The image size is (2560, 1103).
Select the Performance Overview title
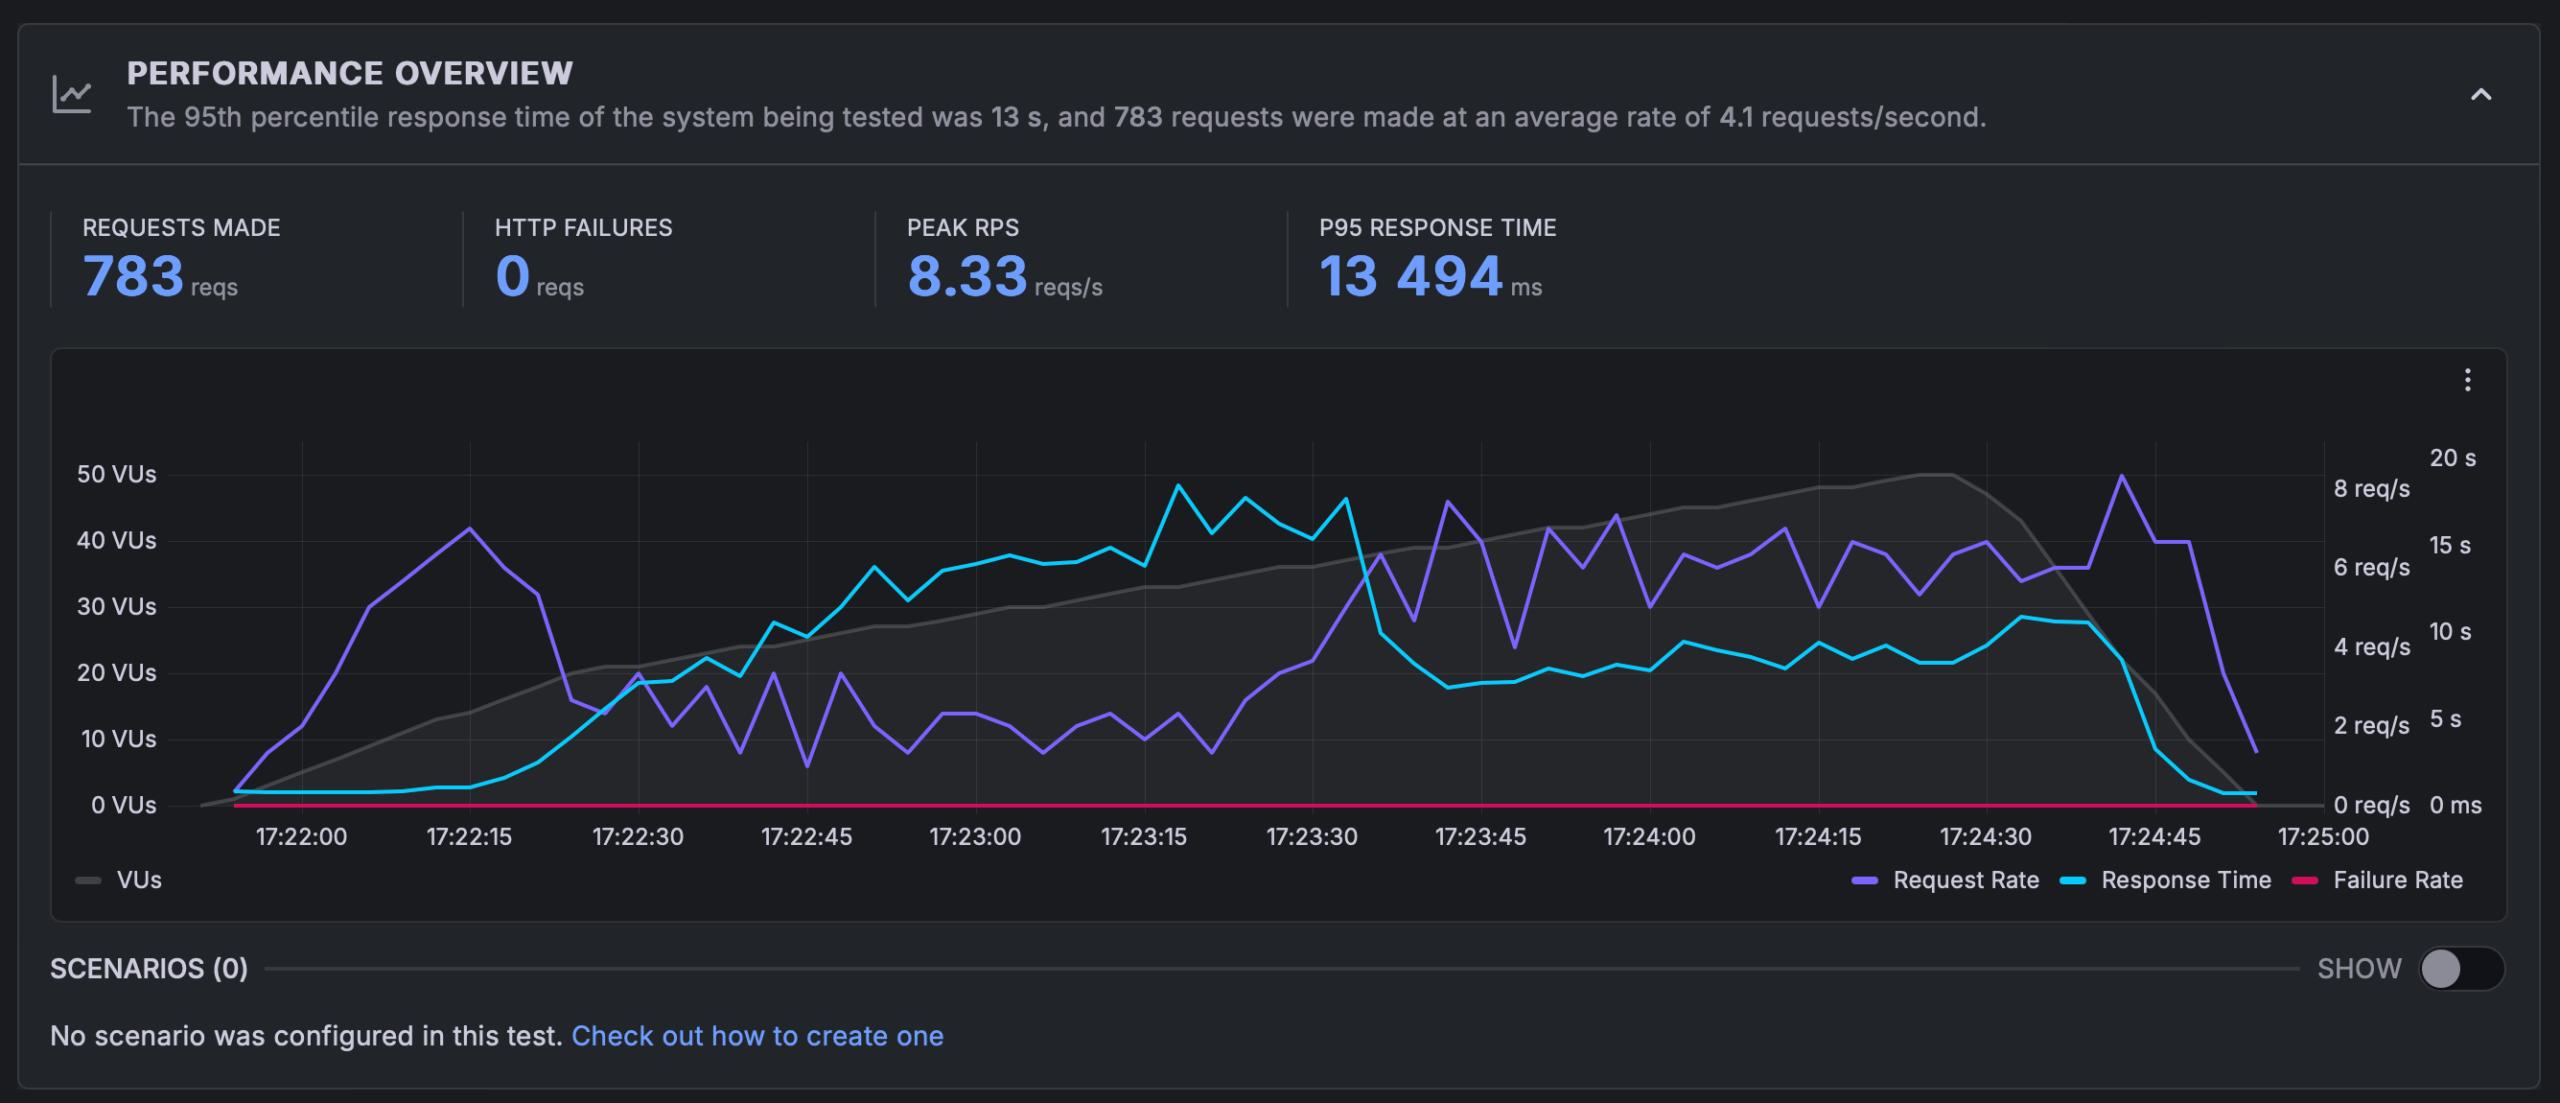[349, 72]
